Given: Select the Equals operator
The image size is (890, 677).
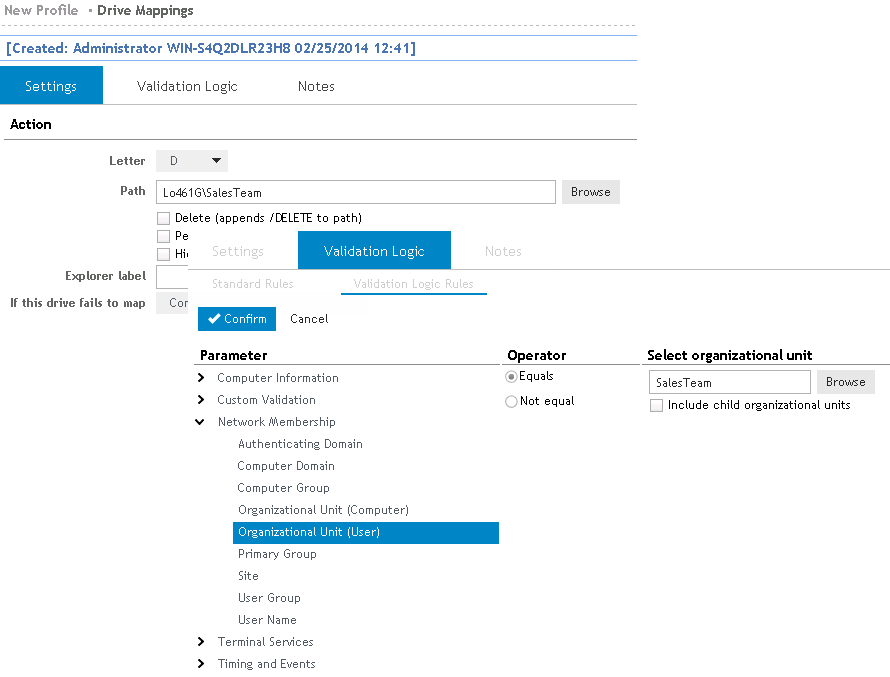Looking at the screenshot, I should [512, 377].
